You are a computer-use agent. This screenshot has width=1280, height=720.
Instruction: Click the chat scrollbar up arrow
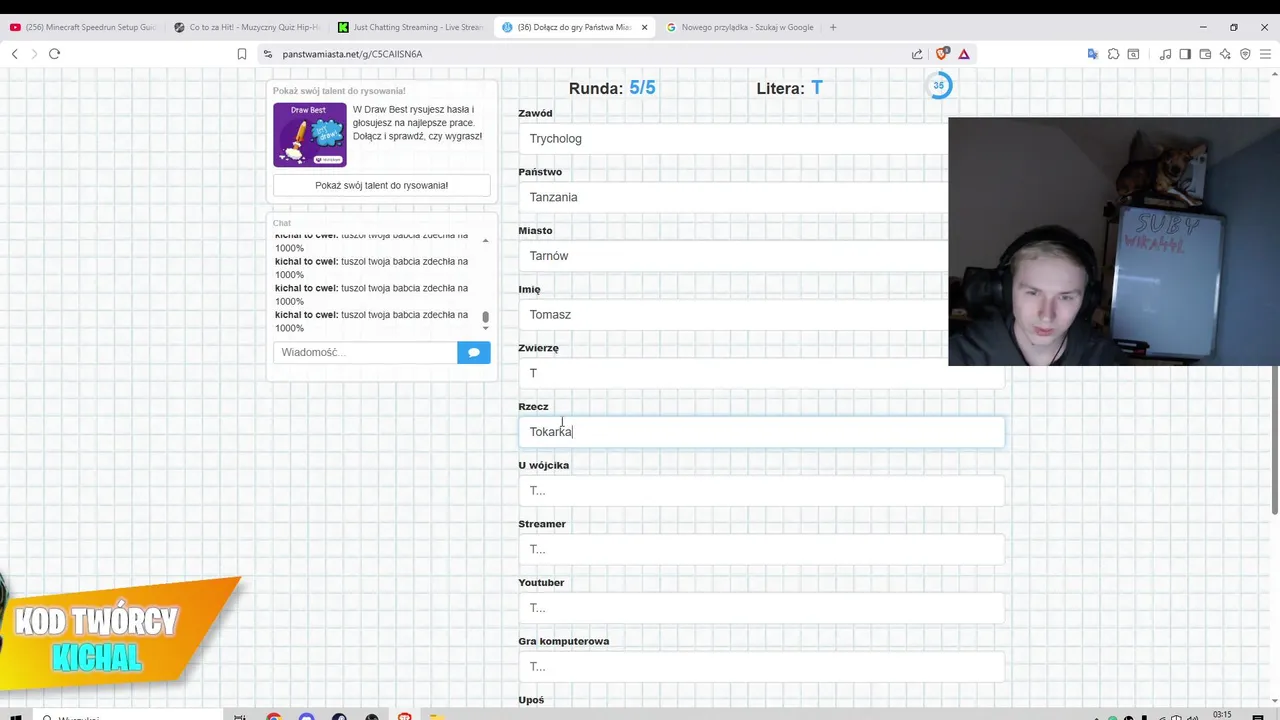[486, 241]
